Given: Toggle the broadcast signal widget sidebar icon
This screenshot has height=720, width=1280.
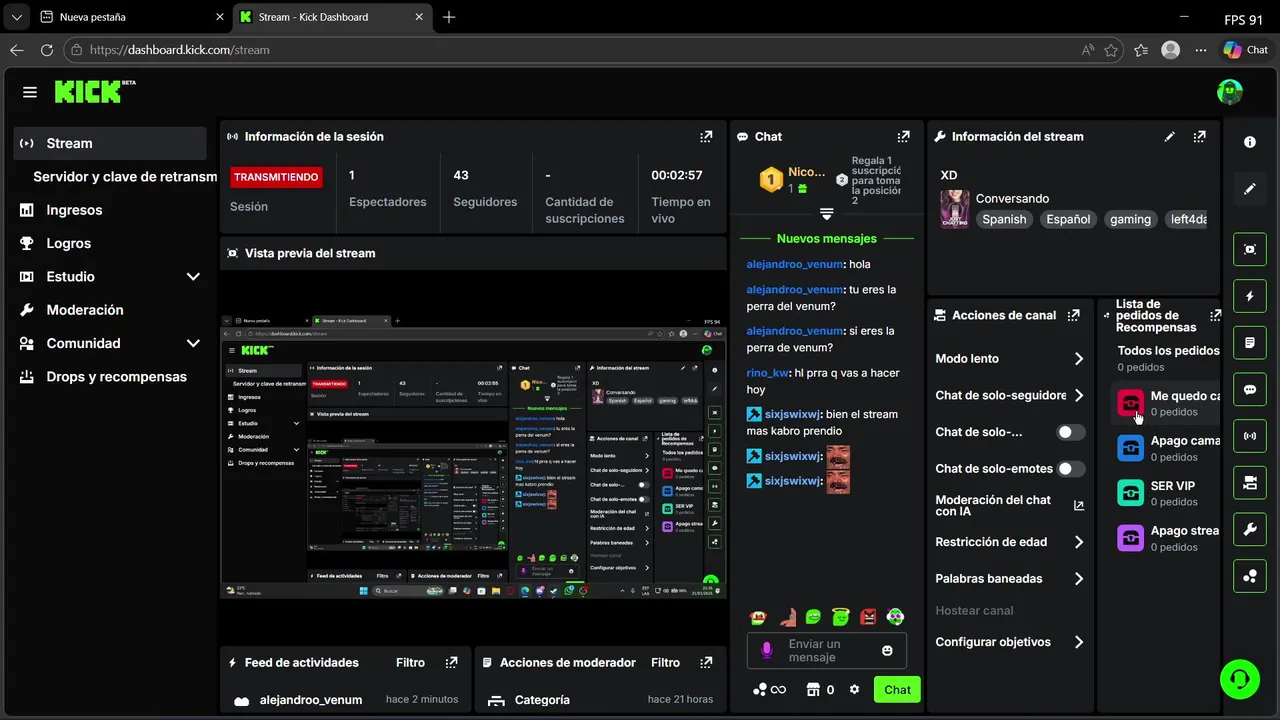Looking at the screenshot, I should point(1250,436).
